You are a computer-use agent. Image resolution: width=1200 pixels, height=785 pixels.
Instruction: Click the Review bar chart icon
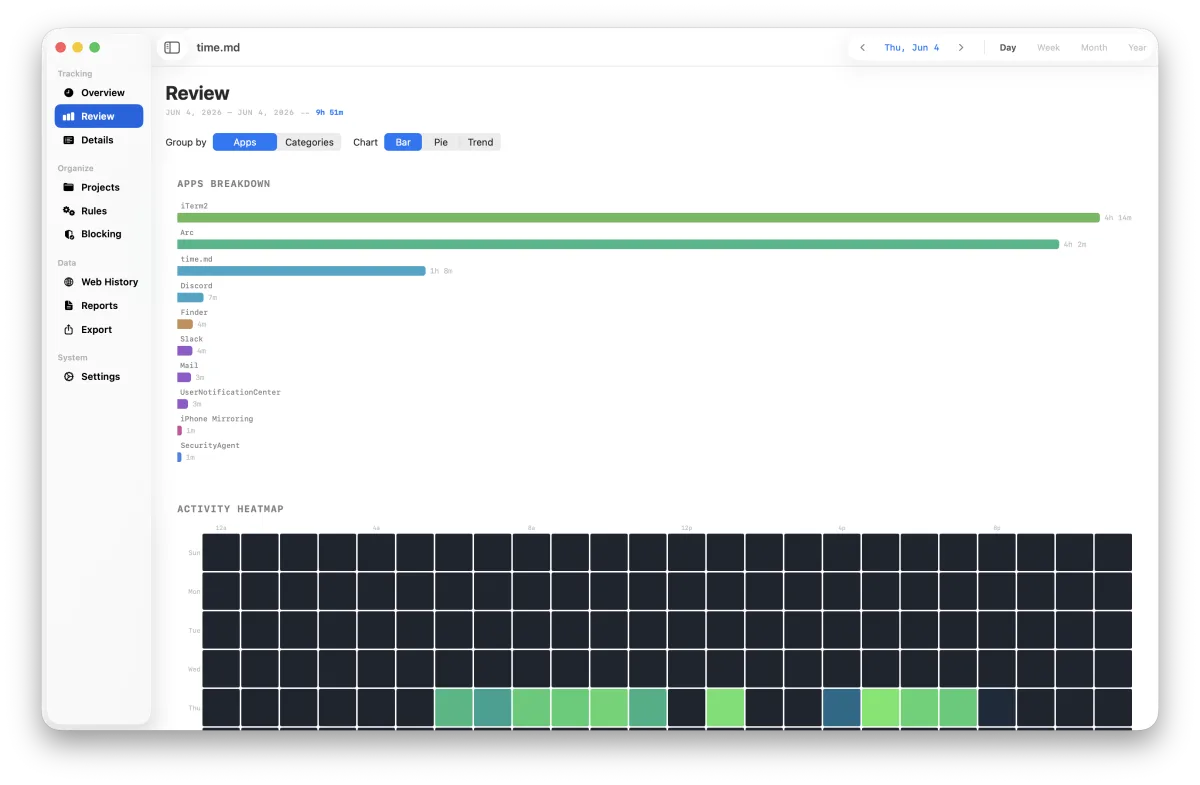pos(69,116)
